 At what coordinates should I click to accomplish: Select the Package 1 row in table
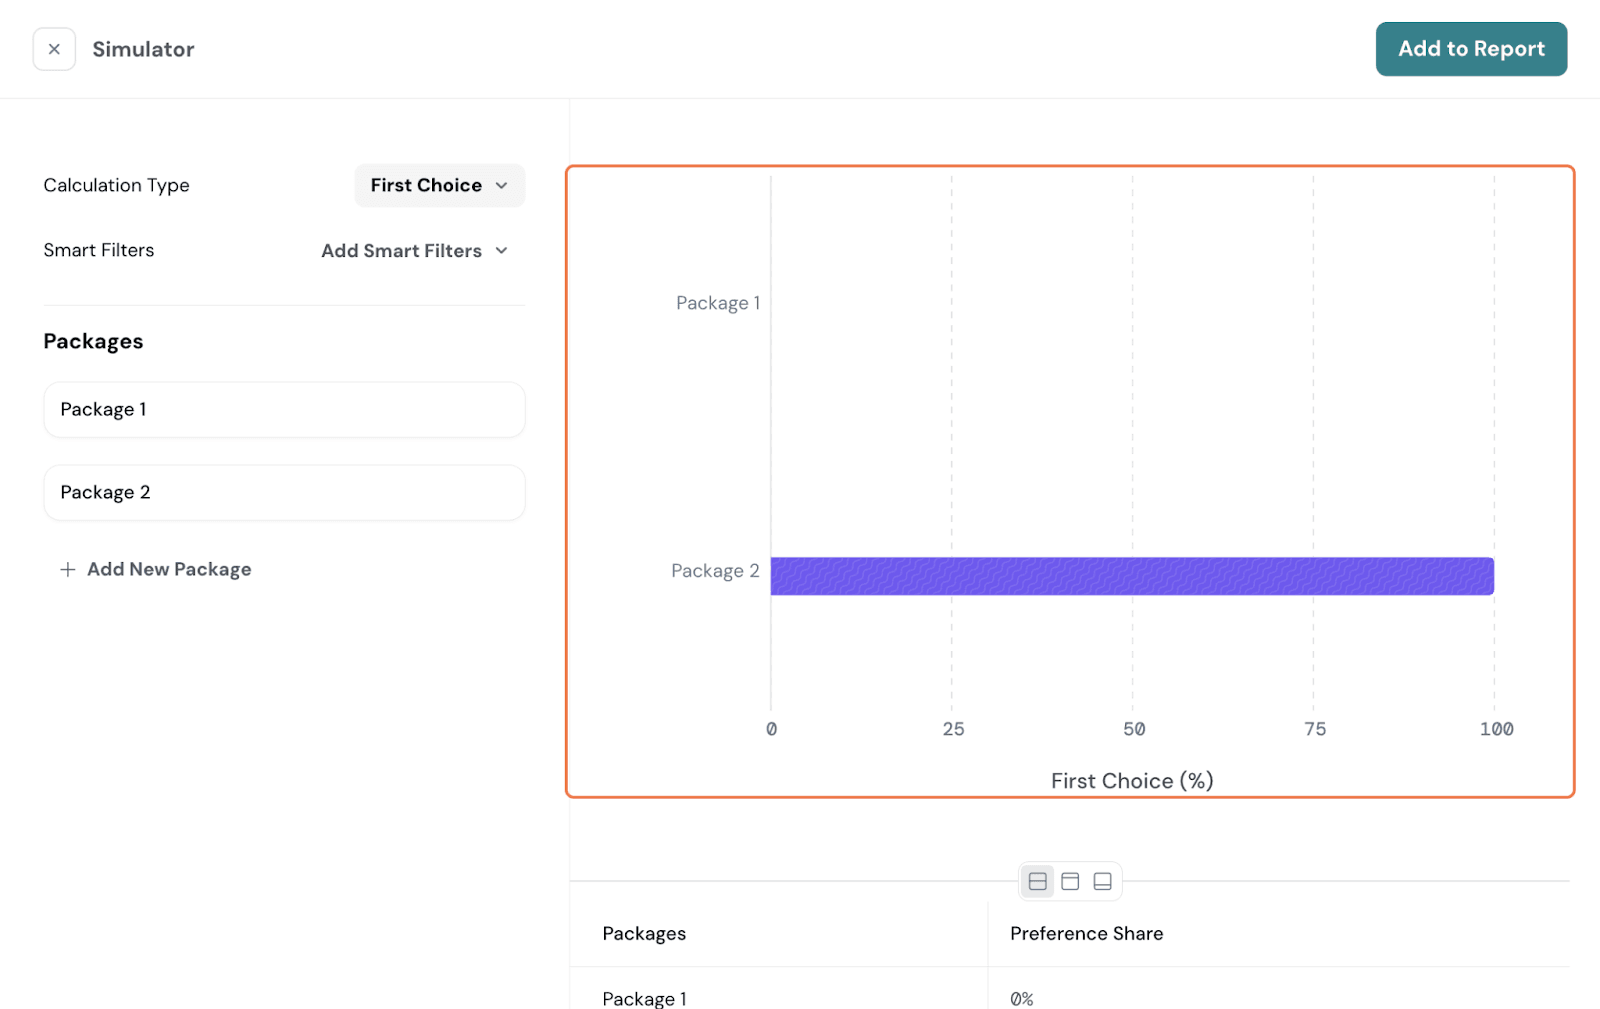pyautogui.click(x=644, y=998)
